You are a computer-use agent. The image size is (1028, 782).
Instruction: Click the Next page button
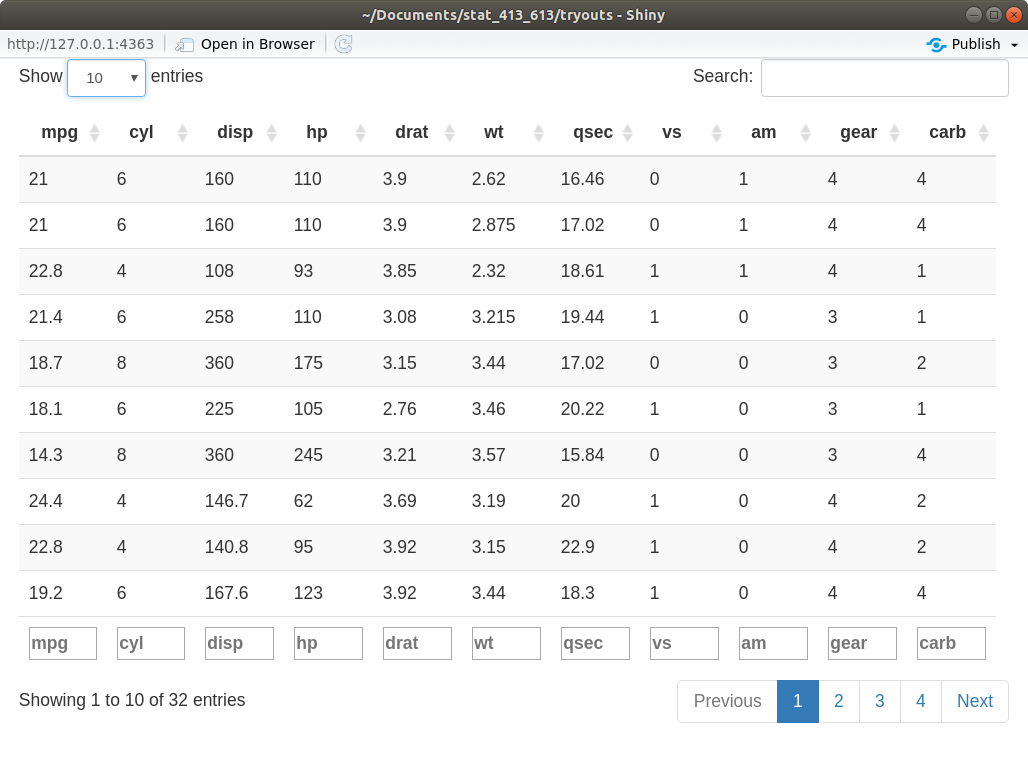click(975, 701)
